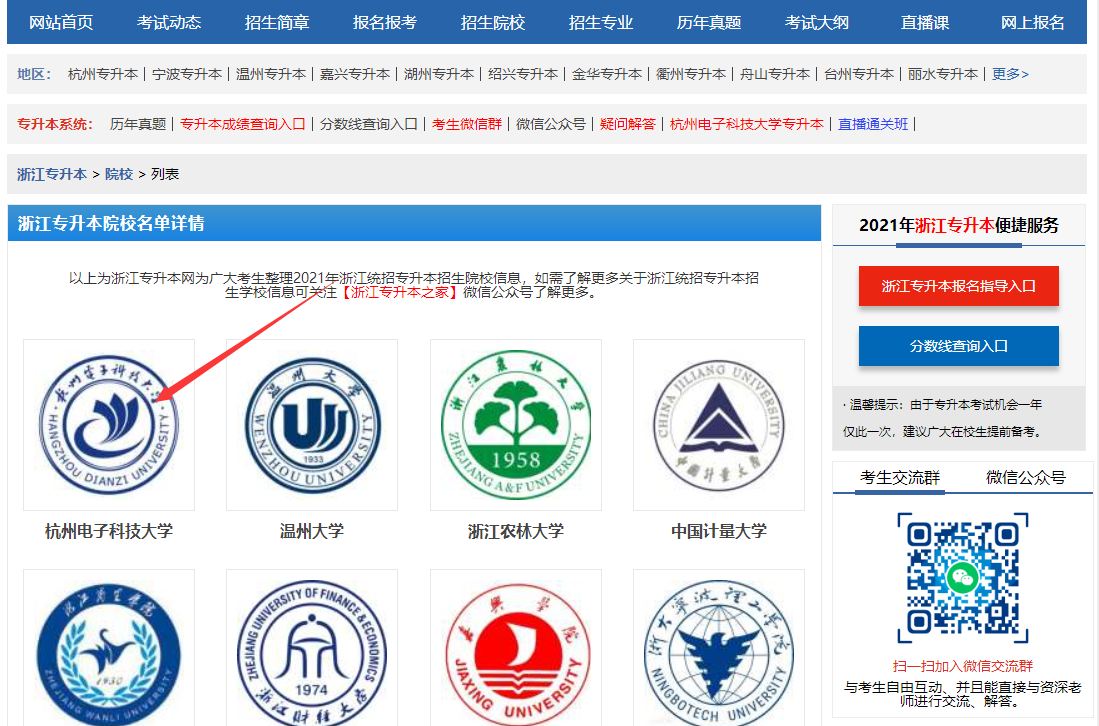The image size is (1099, 726).
Task: Open the 专升本成绩查询入口 link
Action: pyautogui.click(x=245, y=124)
